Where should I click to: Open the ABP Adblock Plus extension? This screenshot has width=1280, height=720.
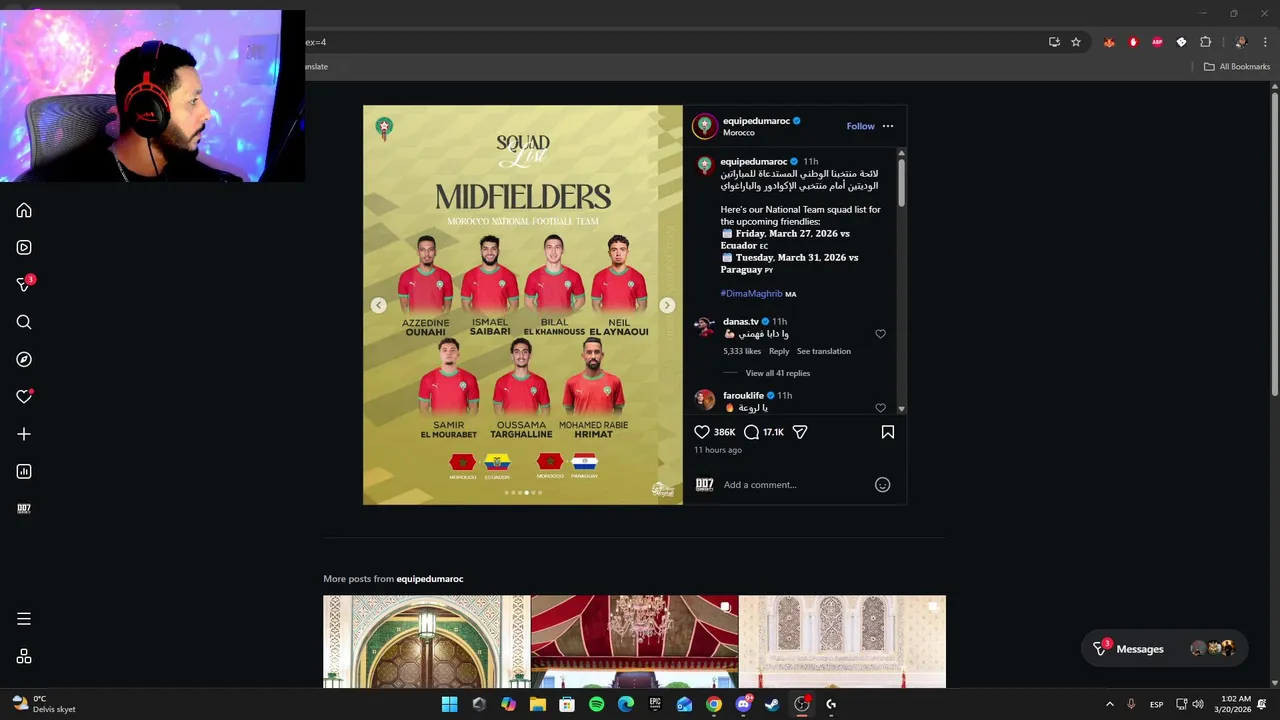click(x=1157, y=42)
